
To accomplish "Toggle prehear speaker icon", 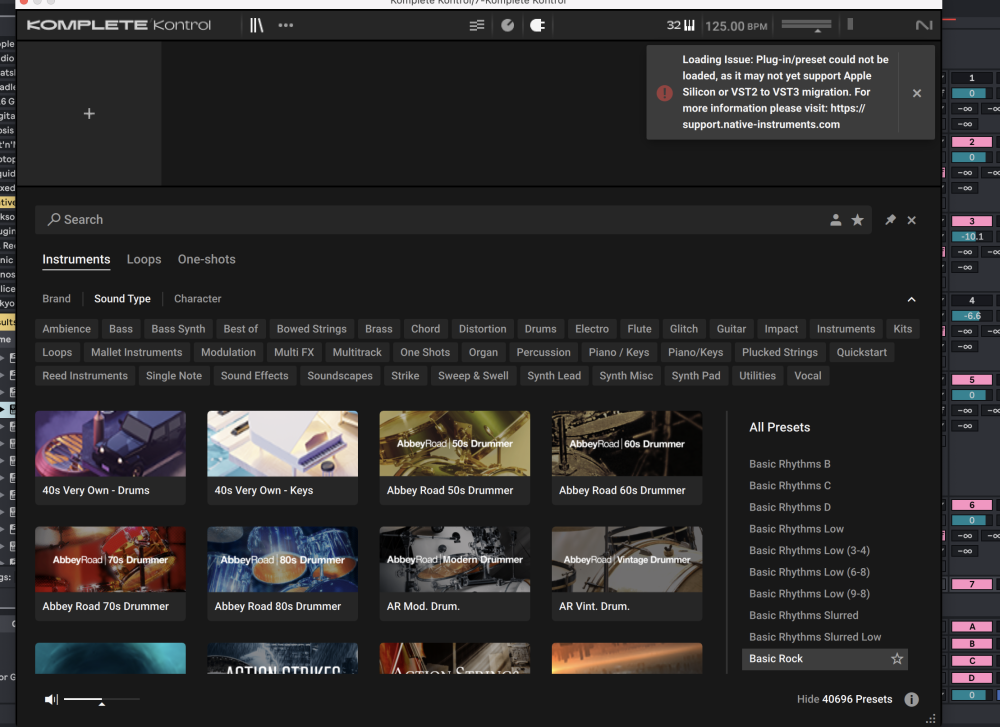I will (x=51, y=700).
